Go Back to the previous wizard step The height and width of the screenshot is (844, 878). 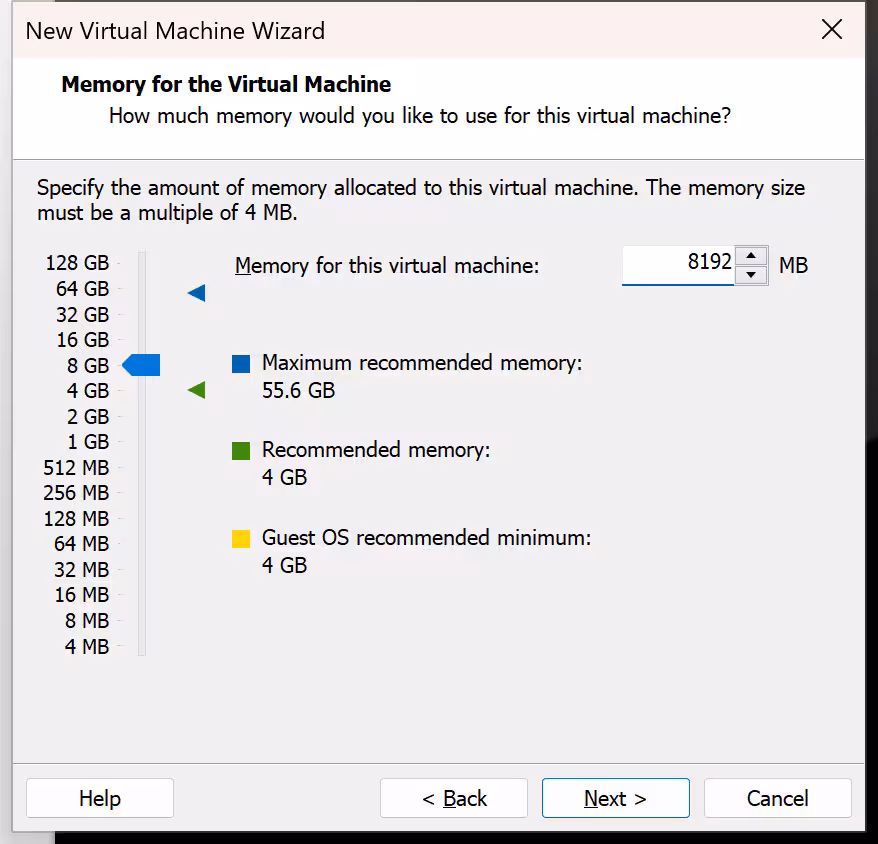[453, 798]
